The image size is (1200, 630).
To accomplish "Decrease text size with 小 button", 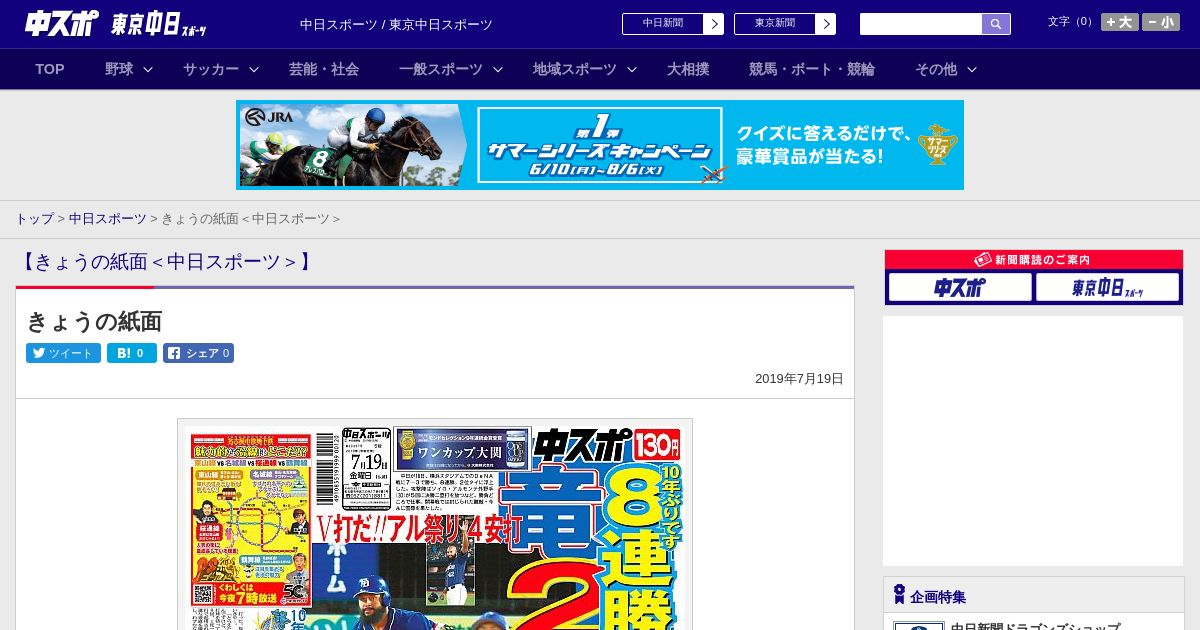I will 1161,22.
